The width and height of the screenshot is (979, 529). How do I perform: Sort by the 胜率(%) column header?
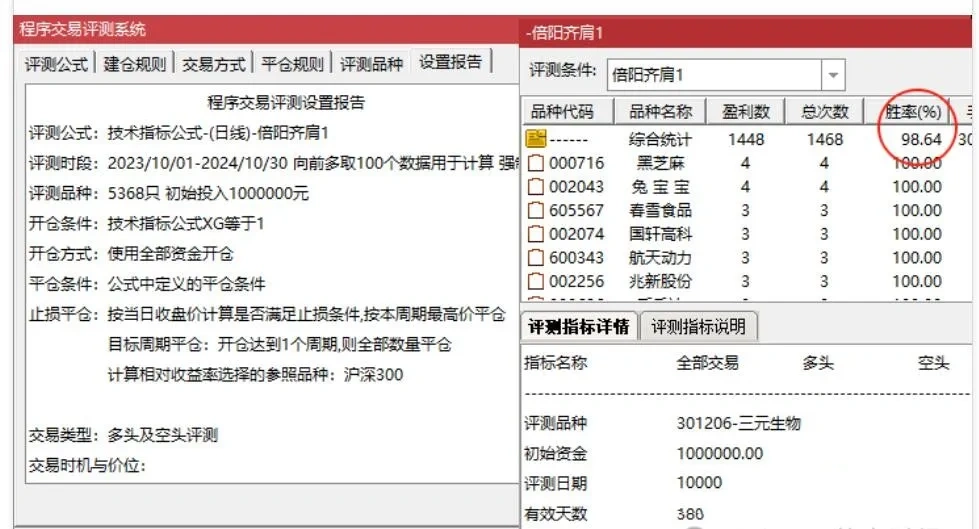click(914, 112)
